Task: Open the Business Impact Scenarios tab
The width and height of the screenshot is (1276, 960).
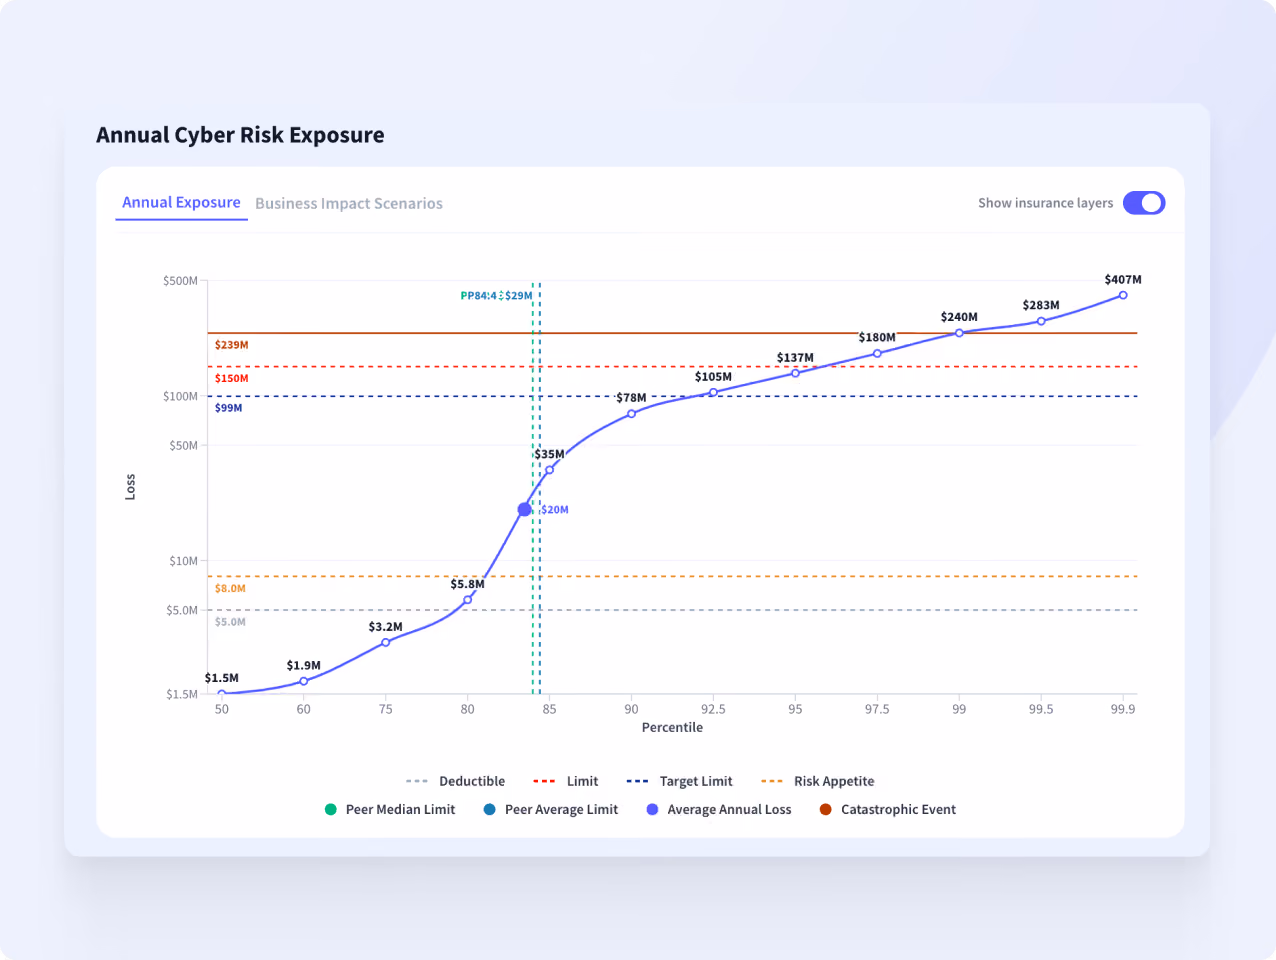Action: tap(349, 203)
